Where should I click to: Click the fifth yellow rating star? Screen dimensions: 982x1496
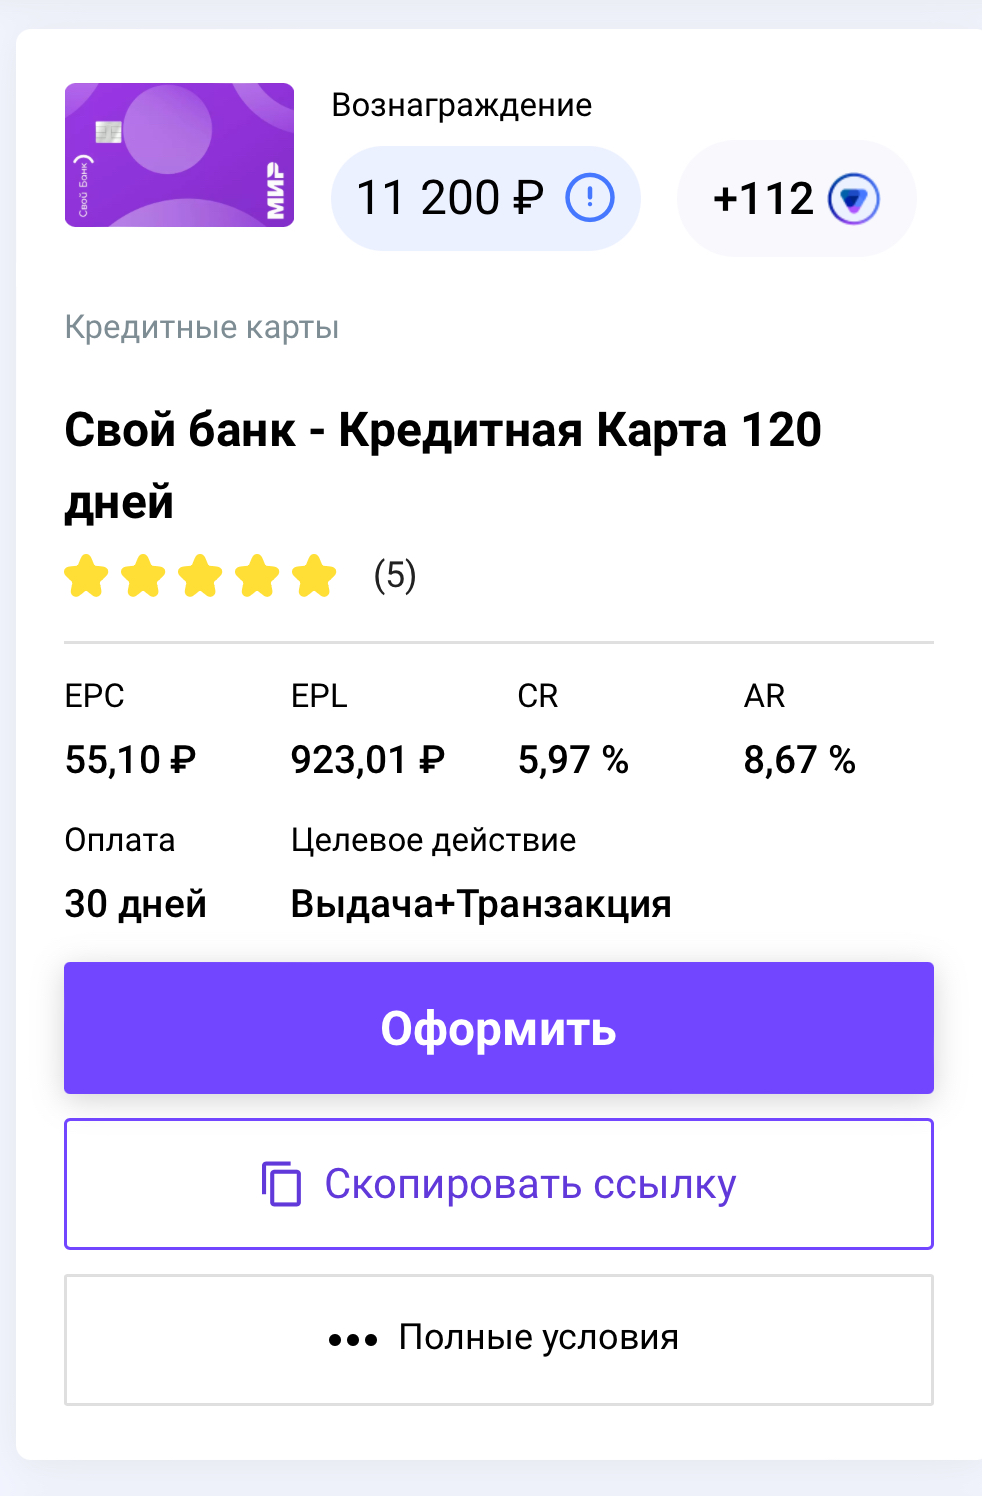(x=314, y=576)
